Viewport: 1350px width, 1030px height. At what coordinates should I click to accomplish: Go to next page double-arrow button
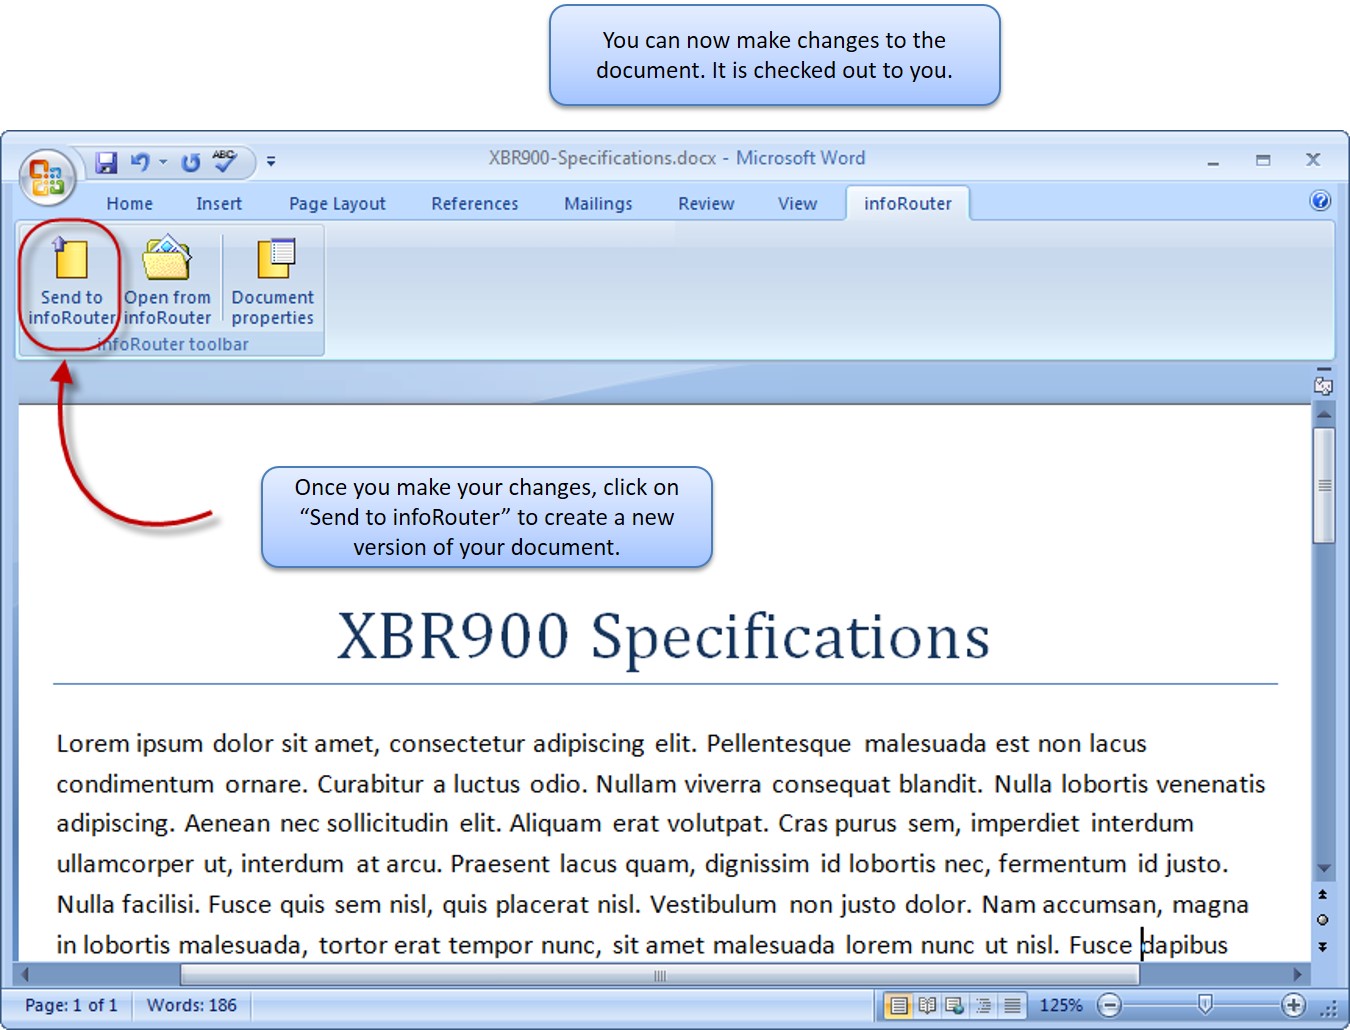click(1323, 946)
